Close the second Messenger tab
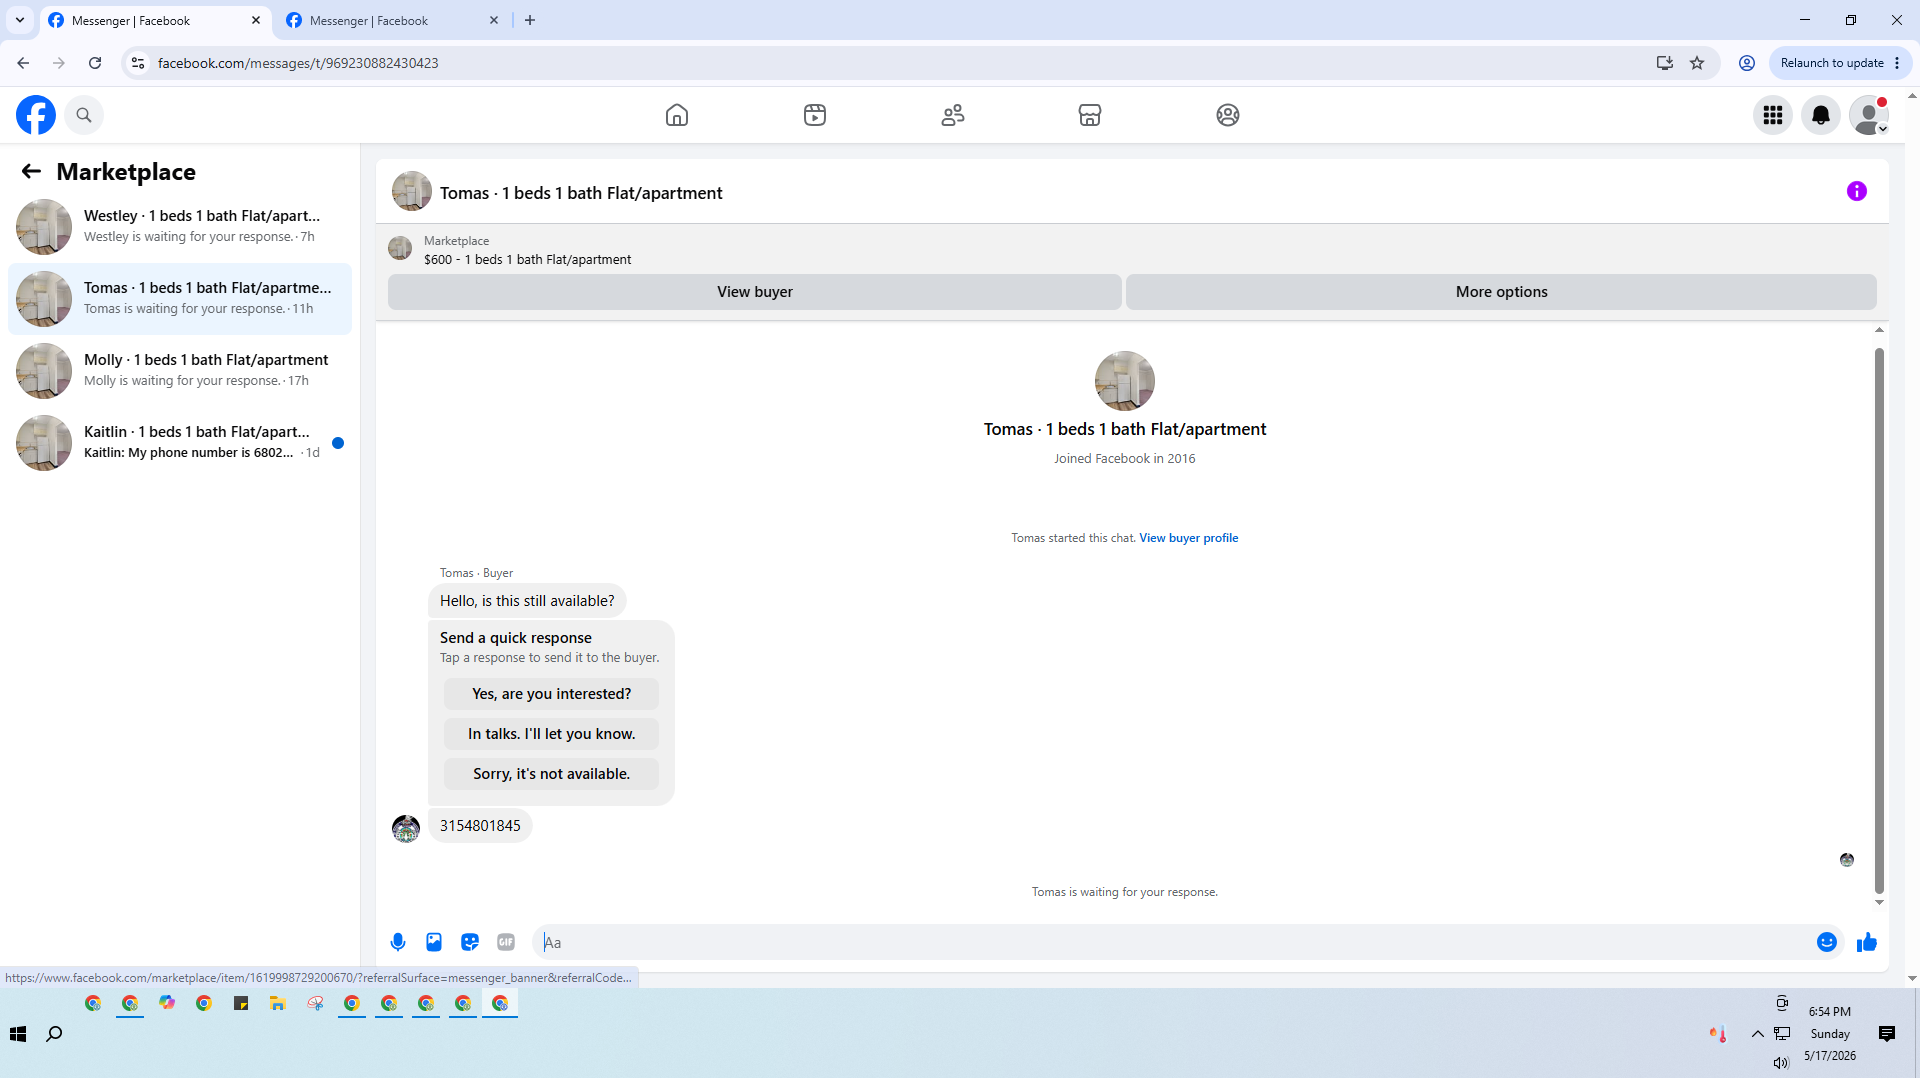1920x1078 pixels. (494, 21)
